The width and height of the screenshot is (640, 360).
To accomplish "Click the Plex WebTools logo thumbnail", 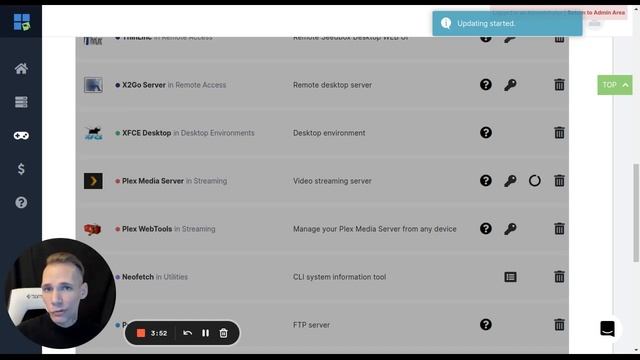I will tap(92, 229).
